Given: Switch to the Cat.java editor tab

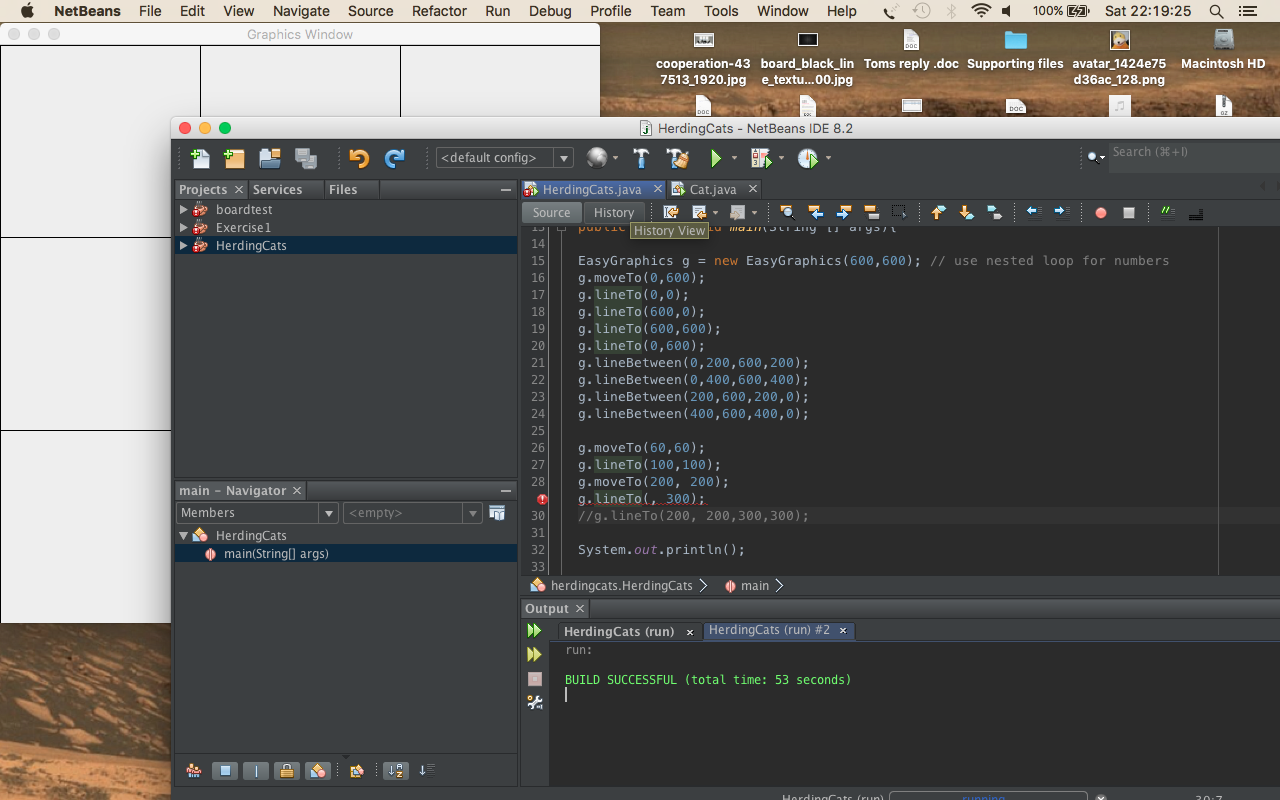Looking at the screenshot, I should (x=712, y=189).
